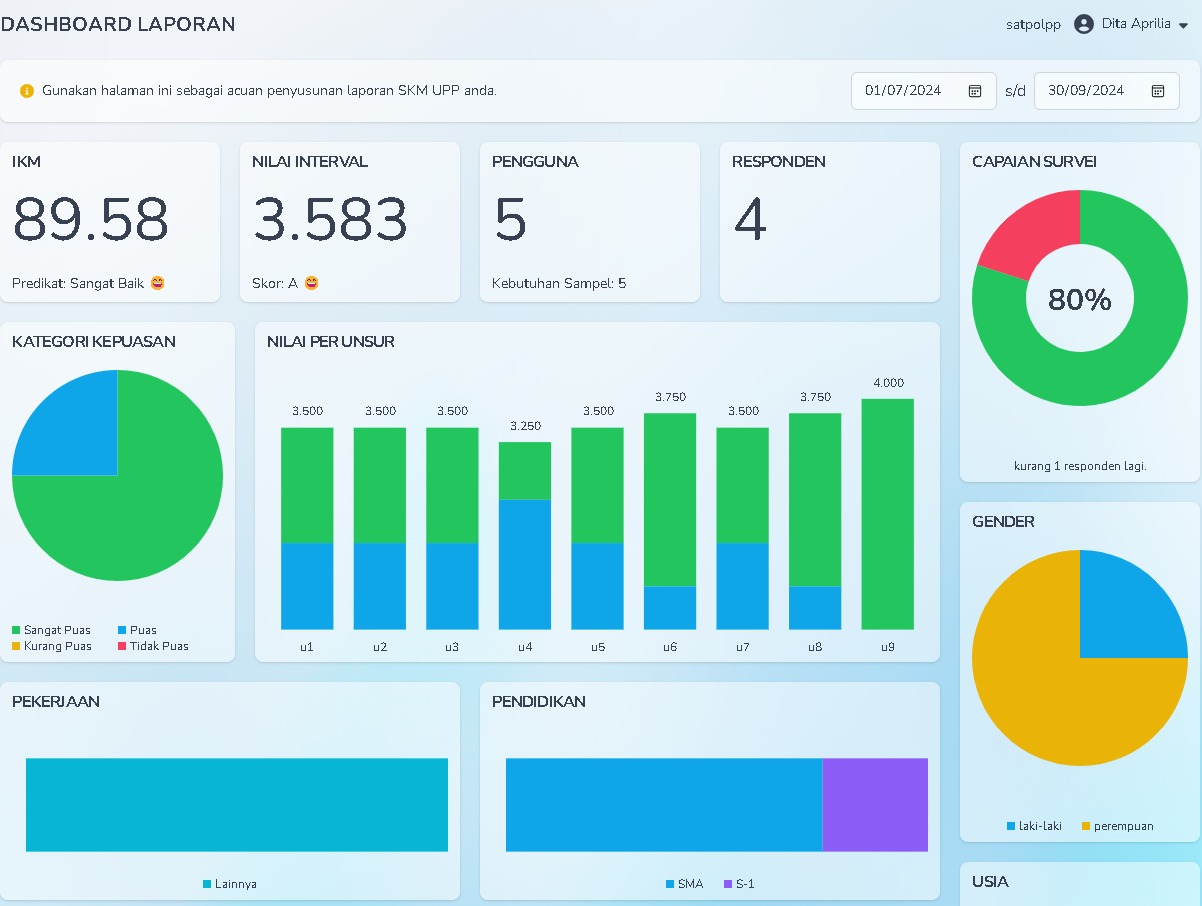Click the S-1 legend in Pendidikan

738,884
